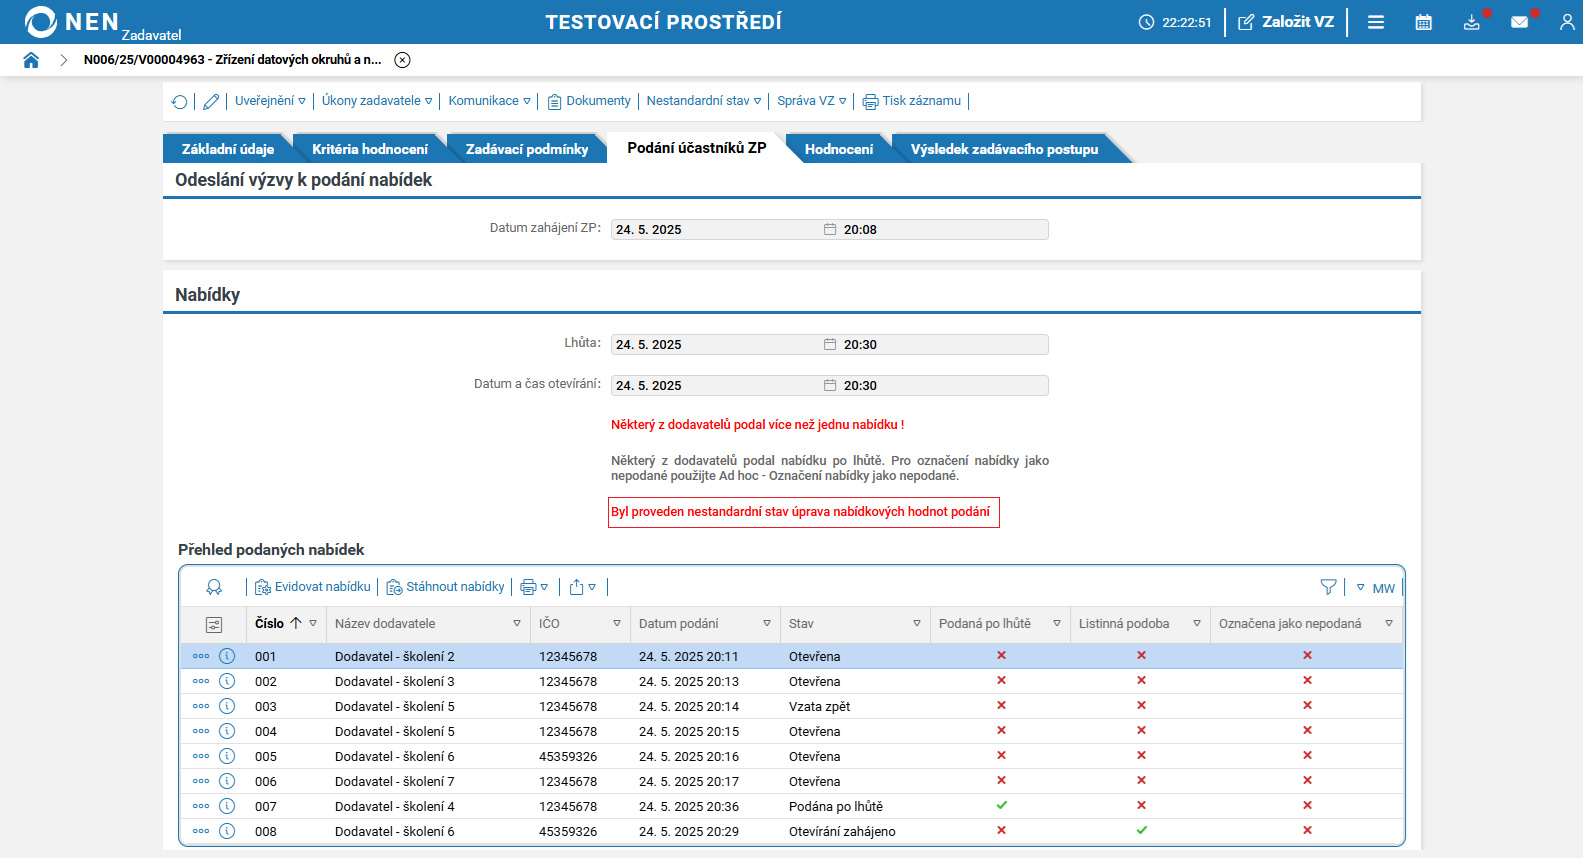
Task: Close the N006/25/V00004963 breadcrumb tab
Action: (x=402, y=60)
